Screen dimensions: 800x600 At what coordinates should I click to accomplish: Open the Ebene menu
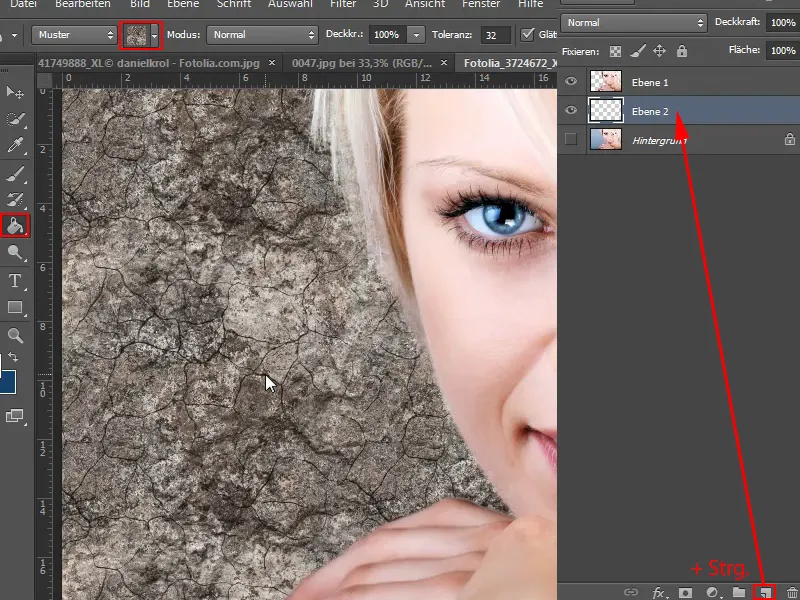point(183,4)
